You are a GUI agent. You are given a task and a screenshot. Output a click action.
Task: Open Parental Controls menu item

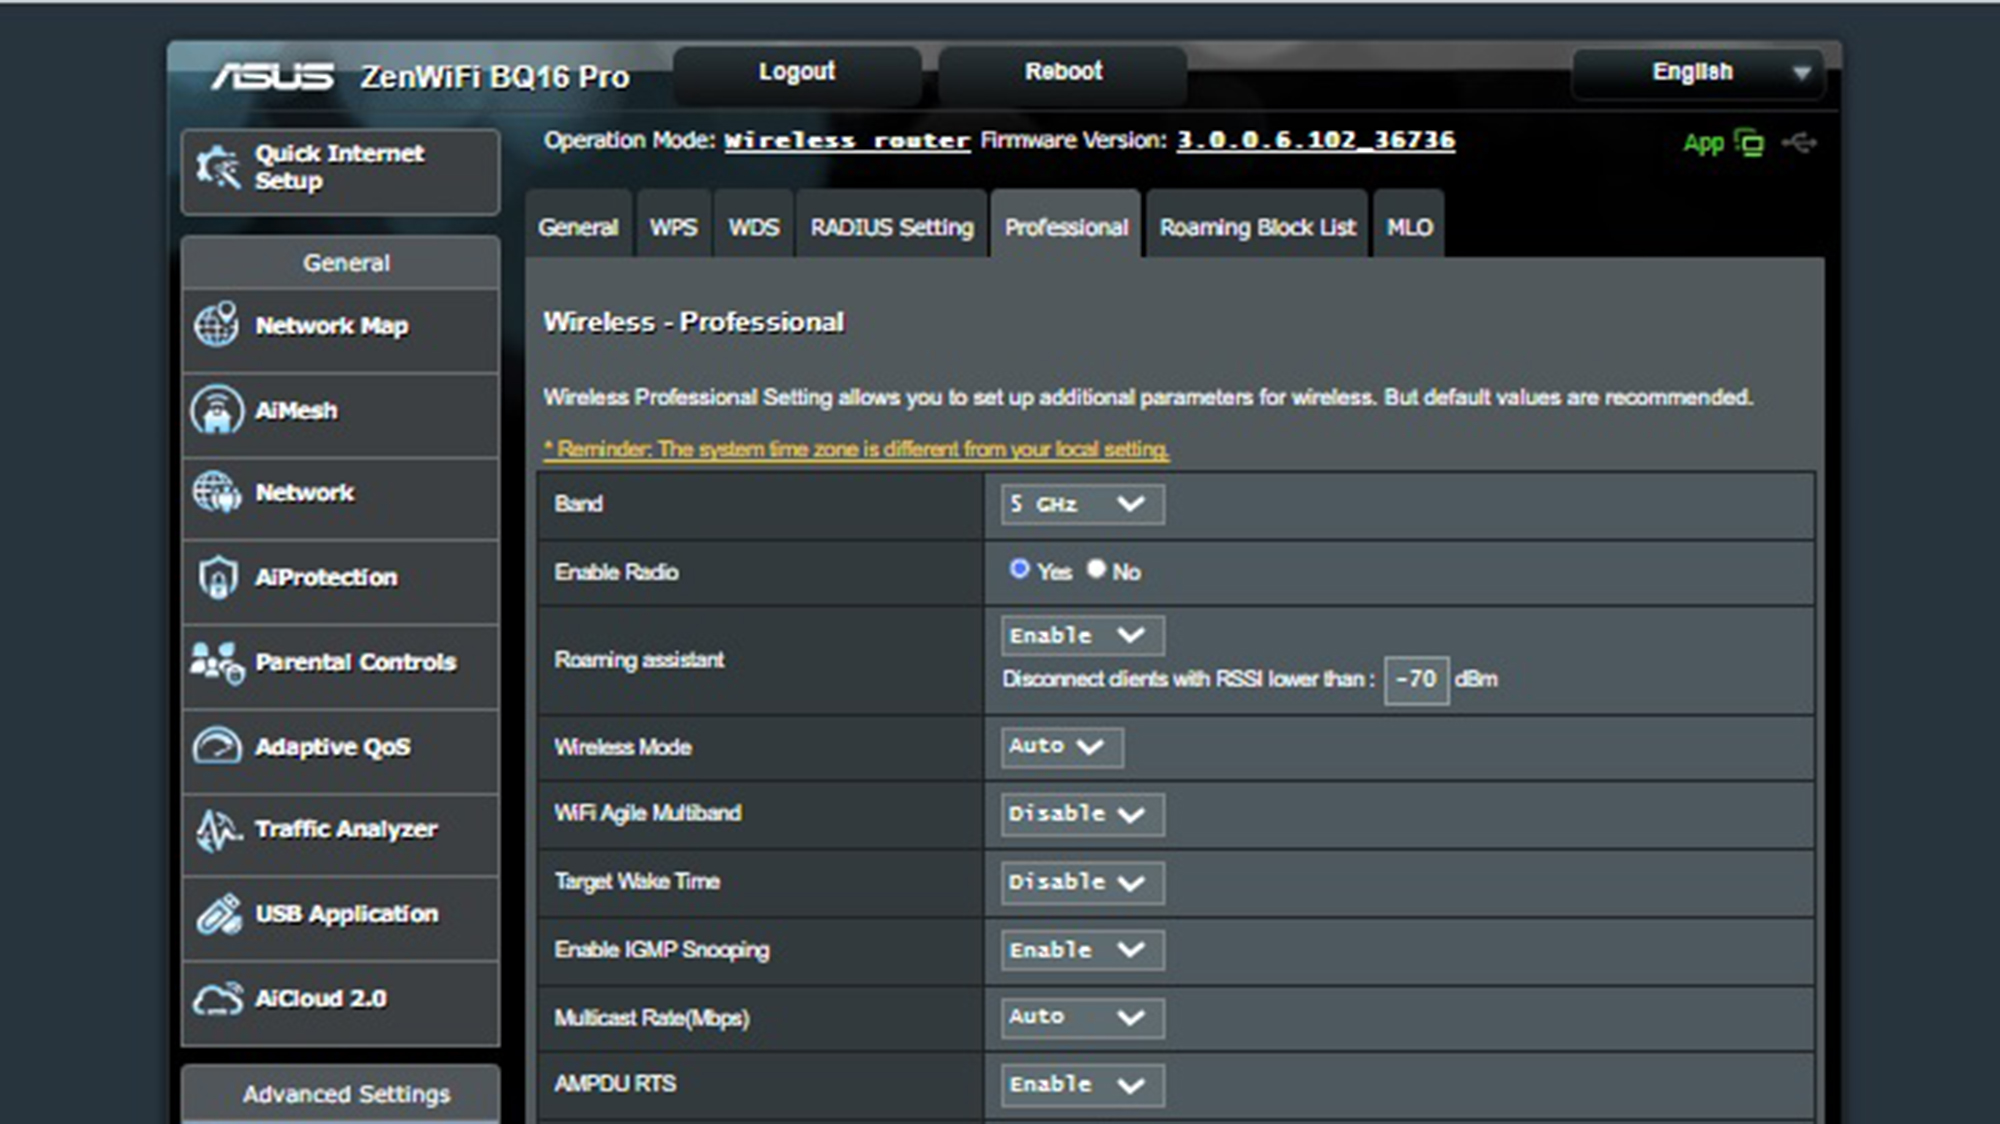tap(340, 666)
